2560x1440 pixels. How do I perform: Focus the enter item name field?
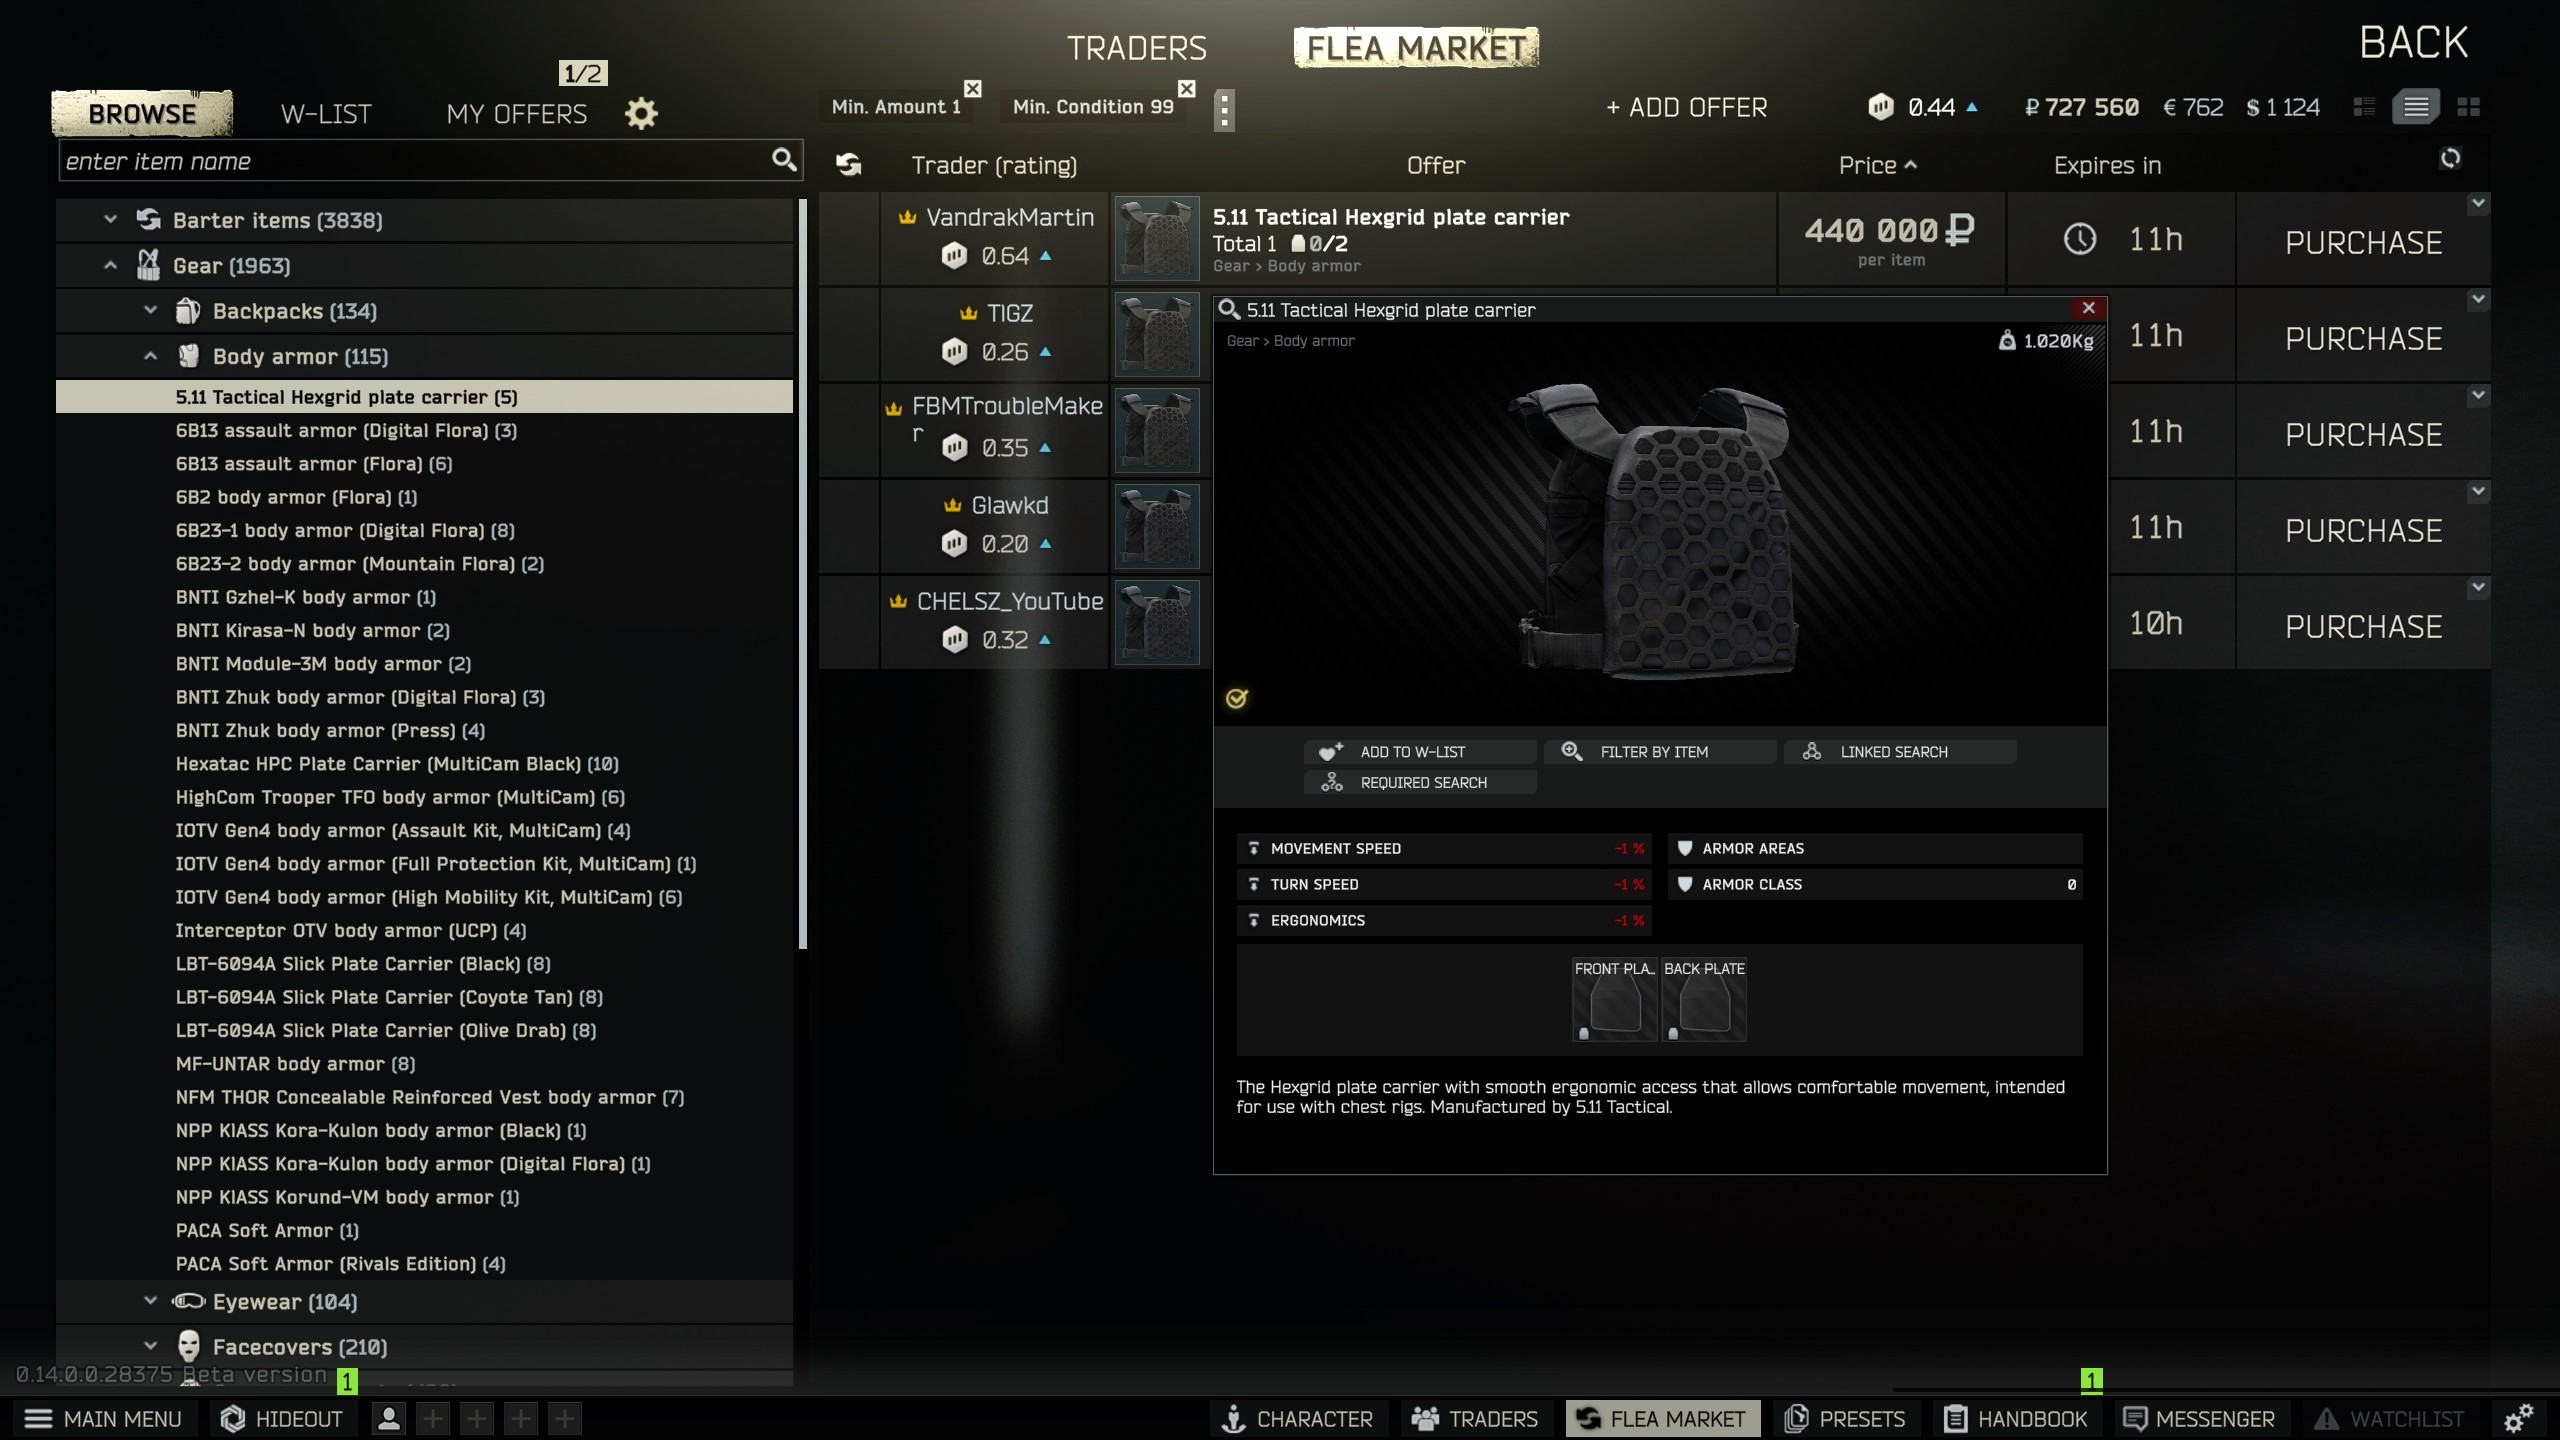tap(415, 161)
